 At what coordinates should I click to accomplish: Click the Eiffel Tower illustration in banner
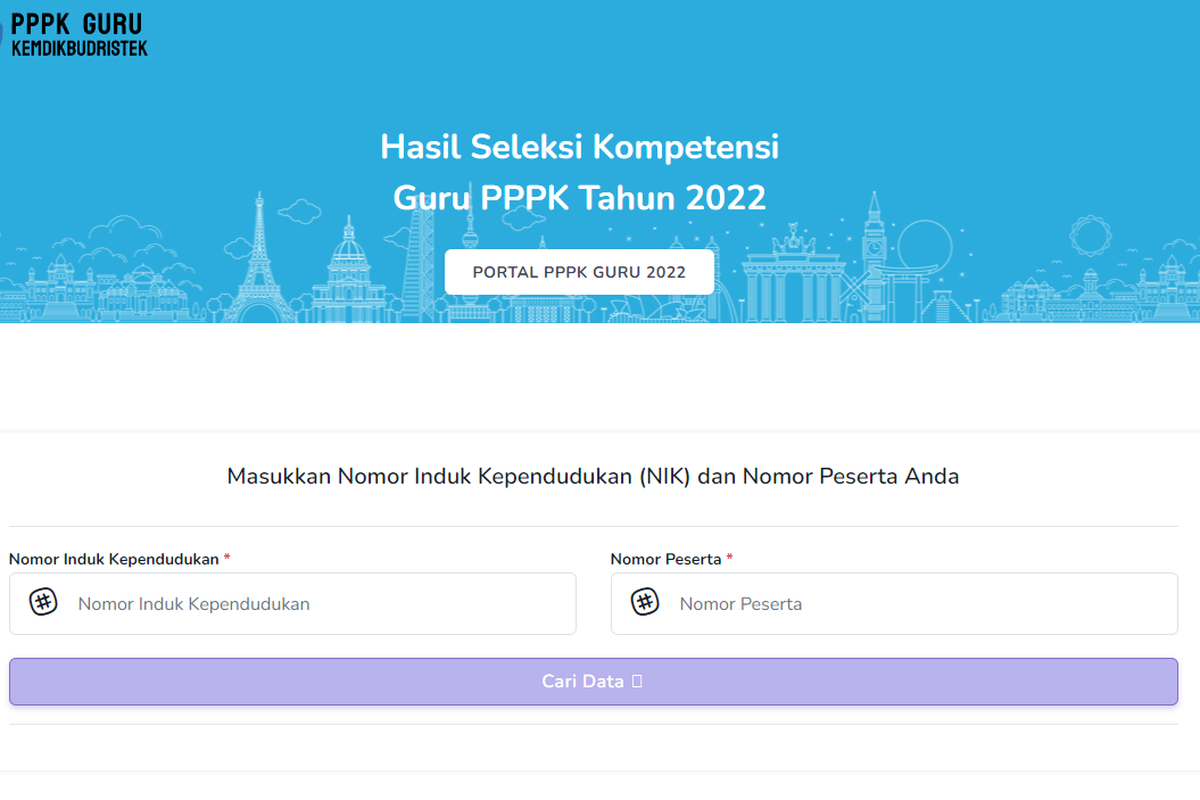coord(259,260)
